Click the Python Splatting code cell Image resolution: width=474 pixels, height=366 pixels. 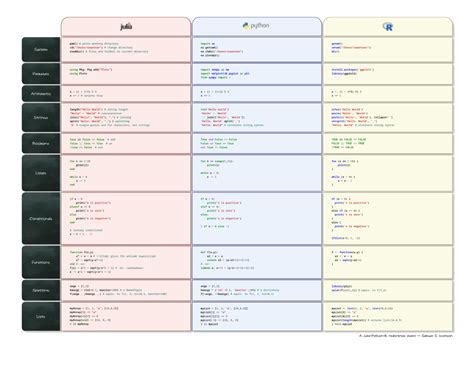[x=257, y=290]
